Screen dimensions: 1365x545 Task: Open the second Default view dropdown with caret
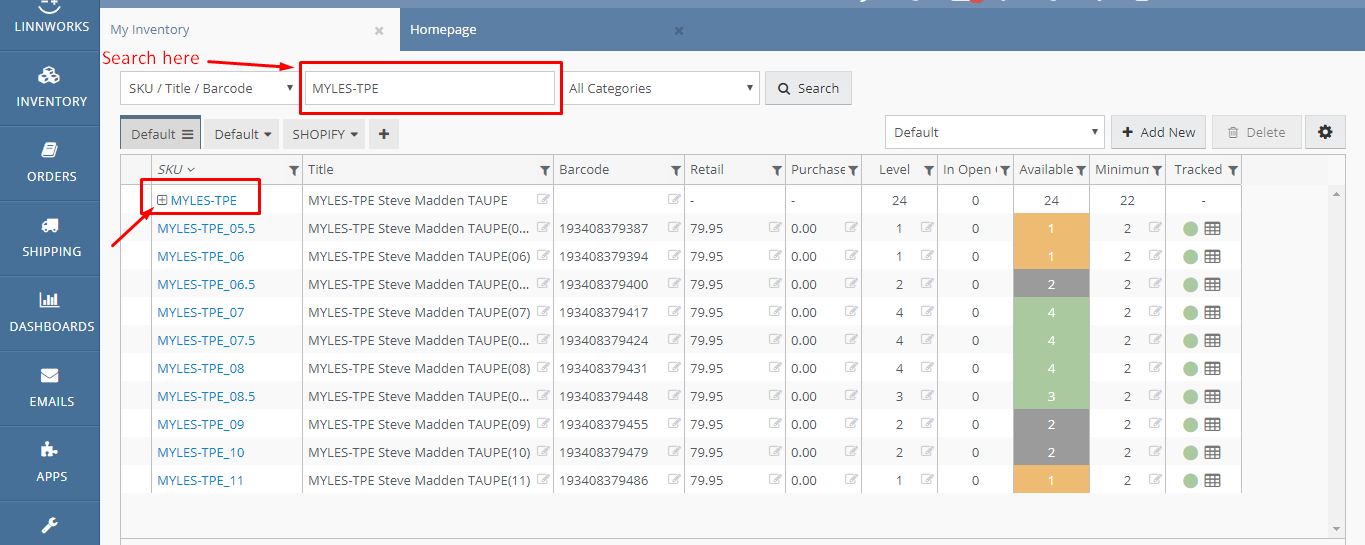tap(243, 134)
